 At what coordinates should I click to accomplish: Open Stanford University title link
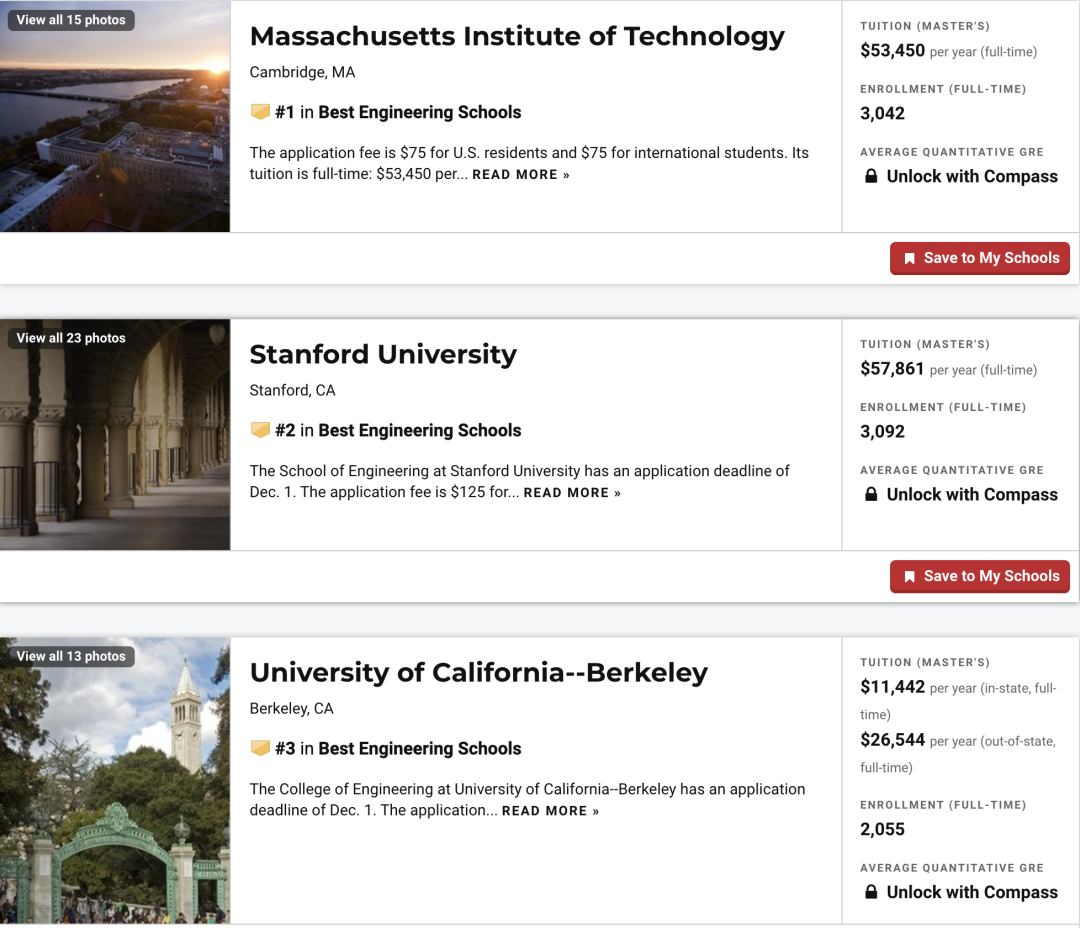click(x=383, y=354)
